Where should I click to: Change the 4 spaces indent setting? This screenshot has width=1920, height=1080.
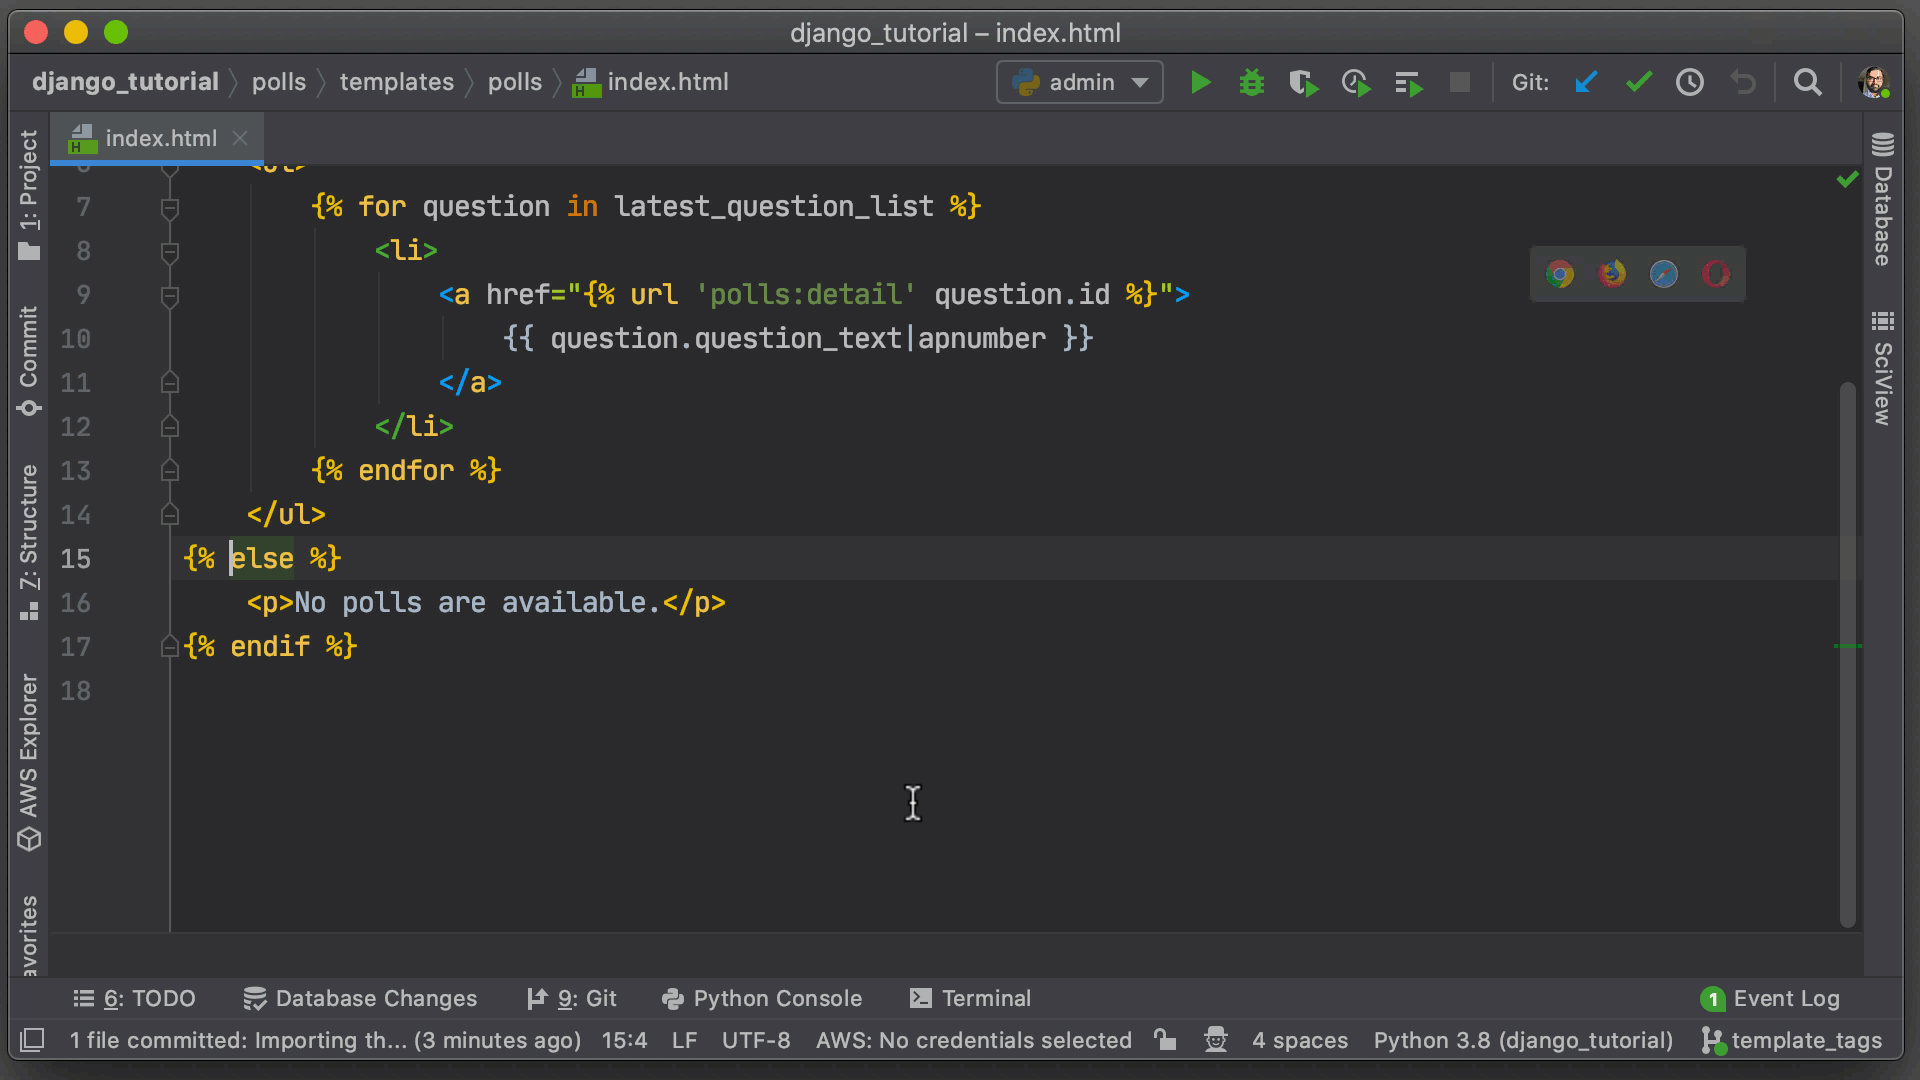tap(1300, 1040)
